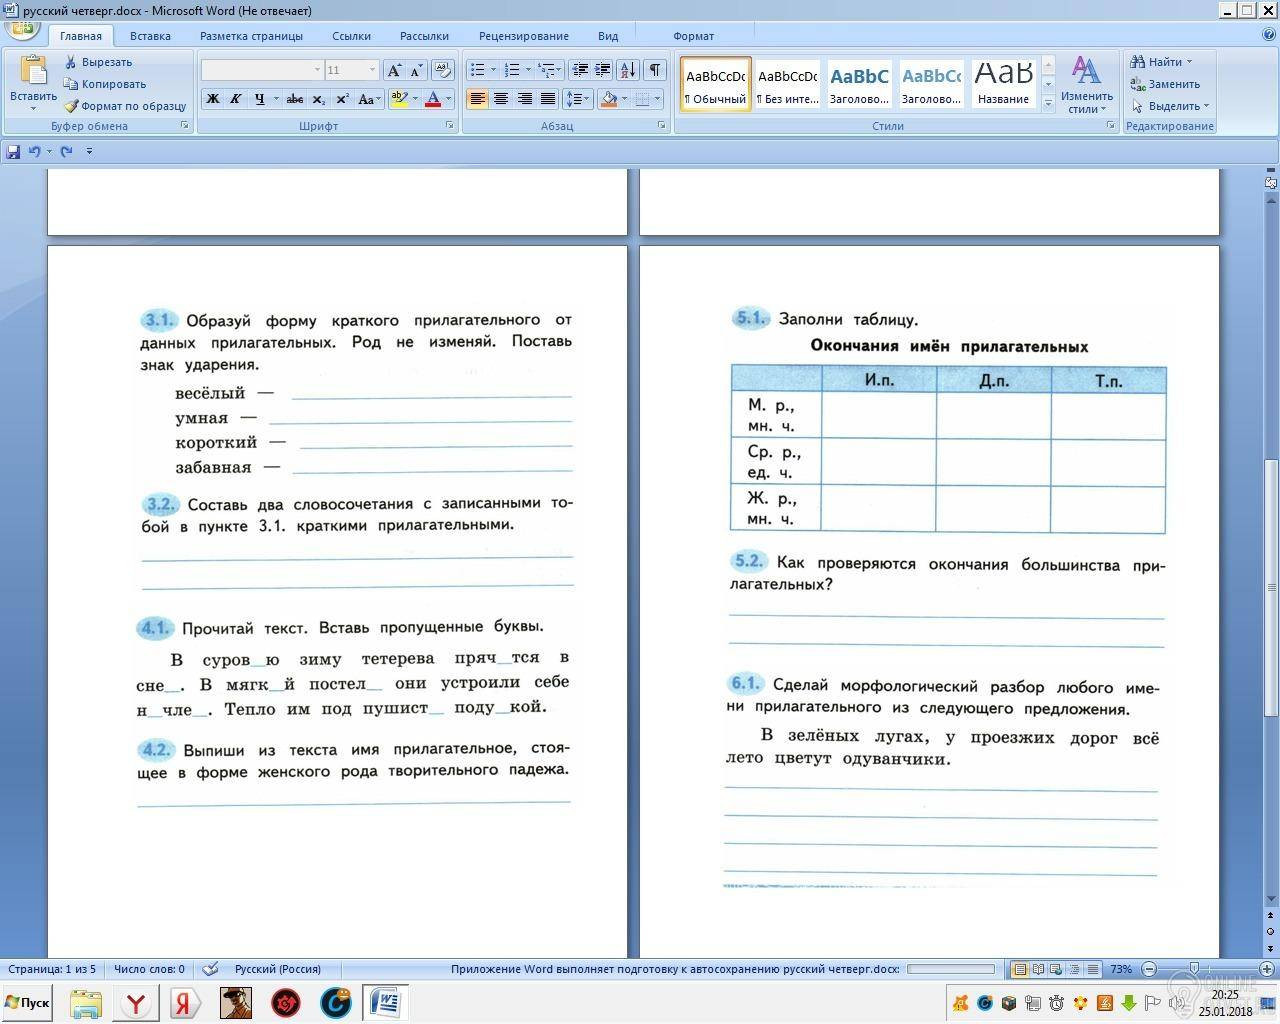Open the font size dropdown
The image size is (1280, 1024).
[372, 70]
